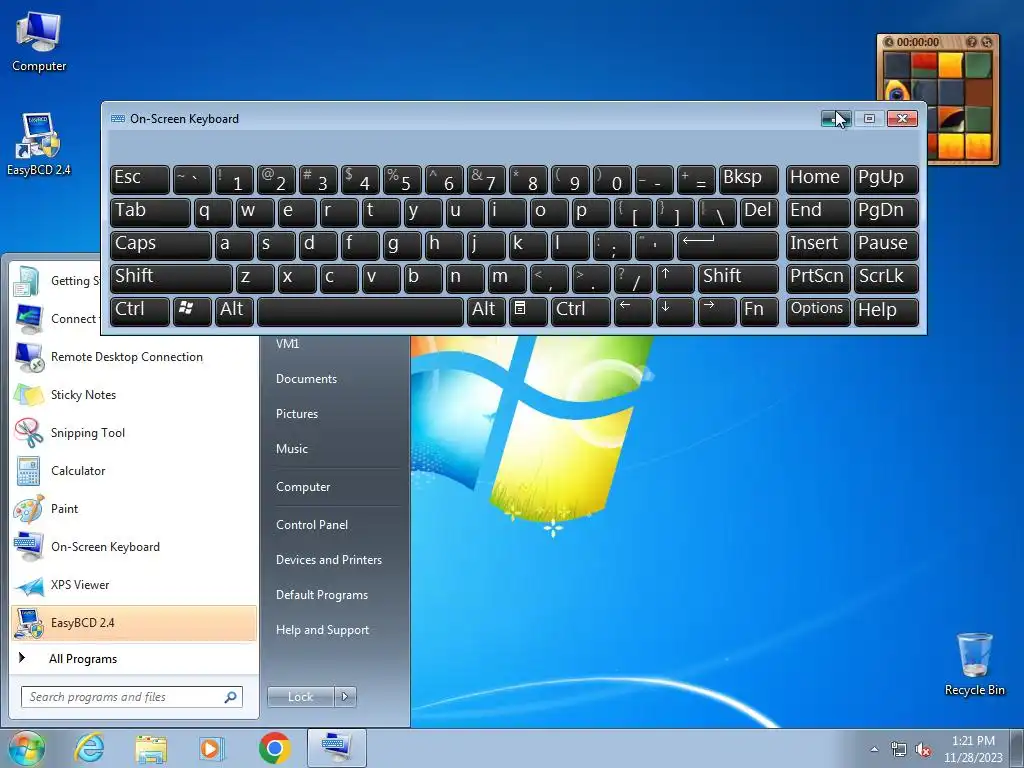Toggle the left Shift key
The image size is (1024, 768).
coord(171,278)
